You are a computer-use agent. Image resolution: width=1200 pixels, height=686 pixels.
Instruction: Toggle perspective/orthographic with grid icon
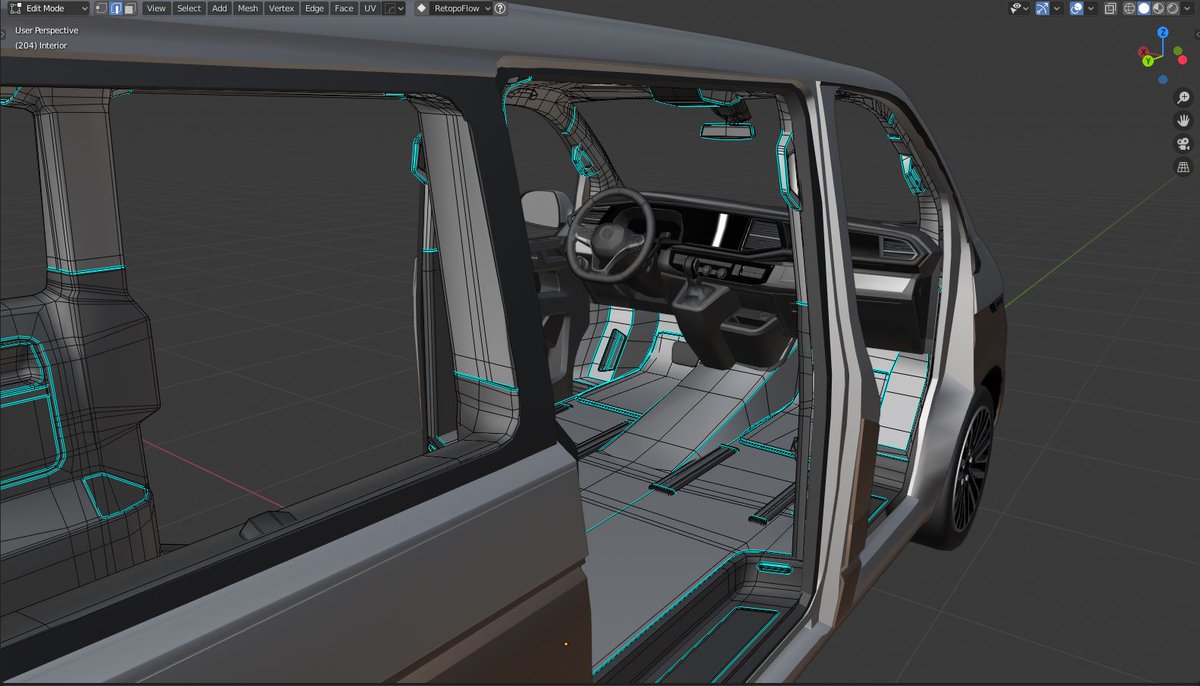pos(1183,166)
